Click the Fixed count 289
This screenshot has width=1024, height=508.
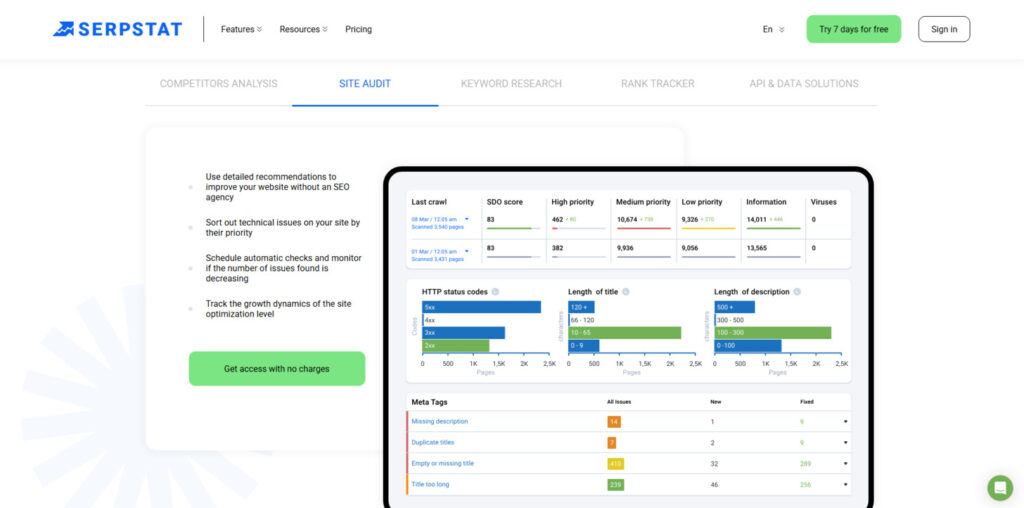click(x=805, y=464)
